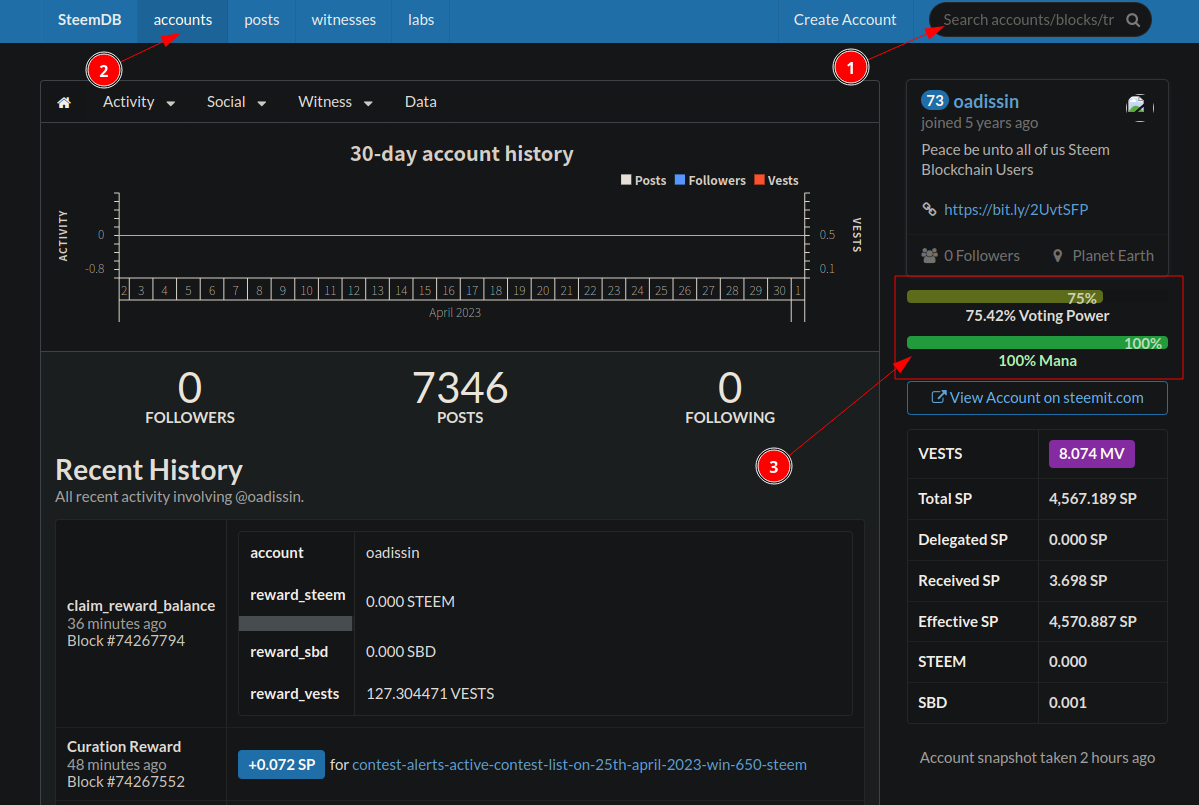Toggle the Posts series in the chart legend
The image size is (1199, 805).
(x=643, y=180)
